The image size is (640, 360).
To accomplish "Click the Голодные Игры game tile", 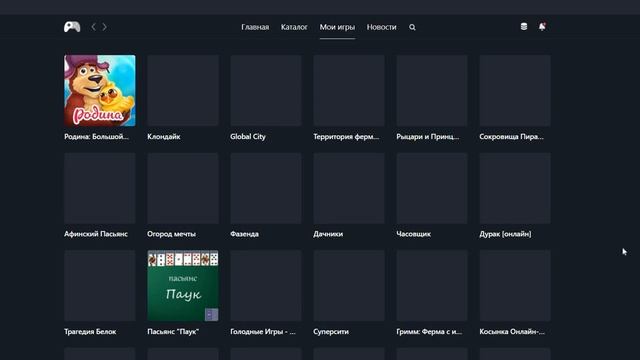I will click(x=266, y=286).
